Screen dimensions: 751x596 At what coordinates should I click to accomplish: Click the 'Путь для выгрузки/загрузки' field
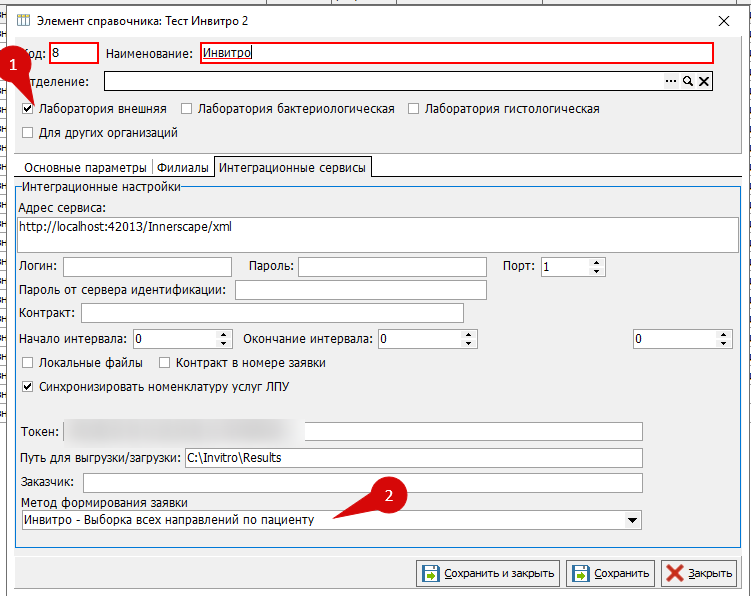point(412,458)
